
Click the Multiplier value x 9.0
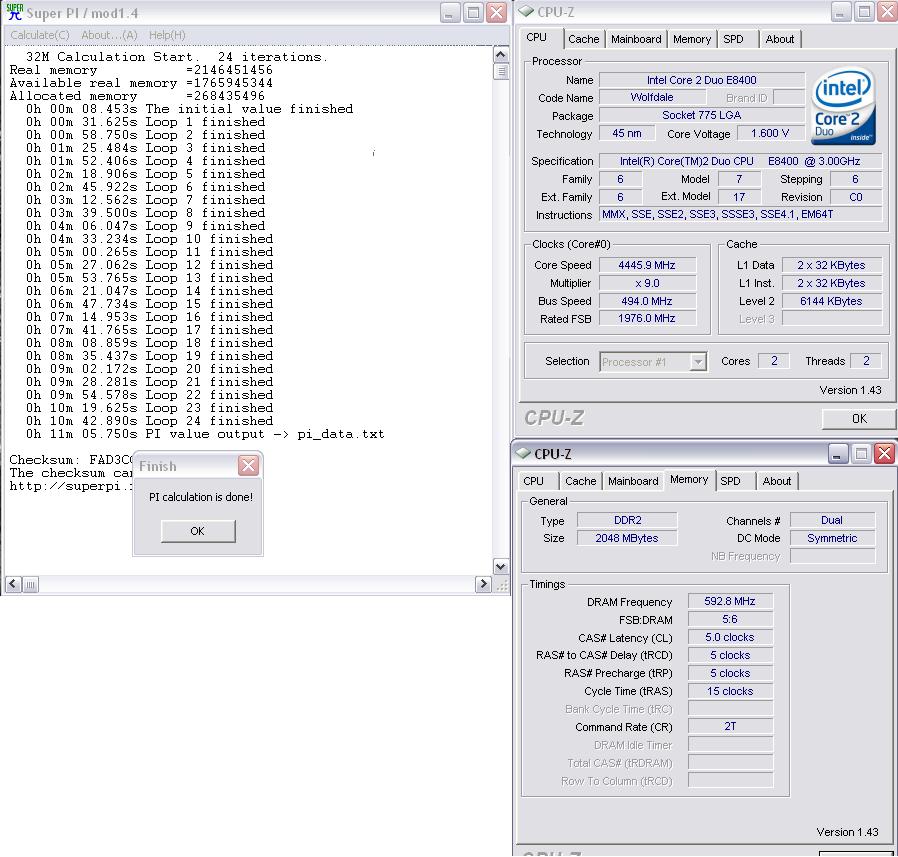pyautogui.click(x=647, y=283)
